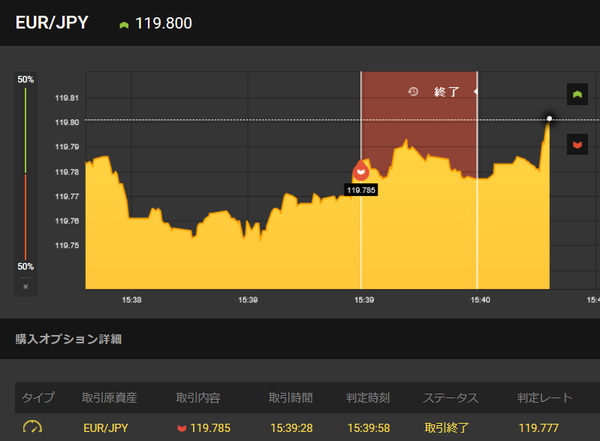The width and height of the screenshot is (600, 441).
Task: Click the 119.75 price axis label
Action: pyautogui.click(x=67, y=245)
